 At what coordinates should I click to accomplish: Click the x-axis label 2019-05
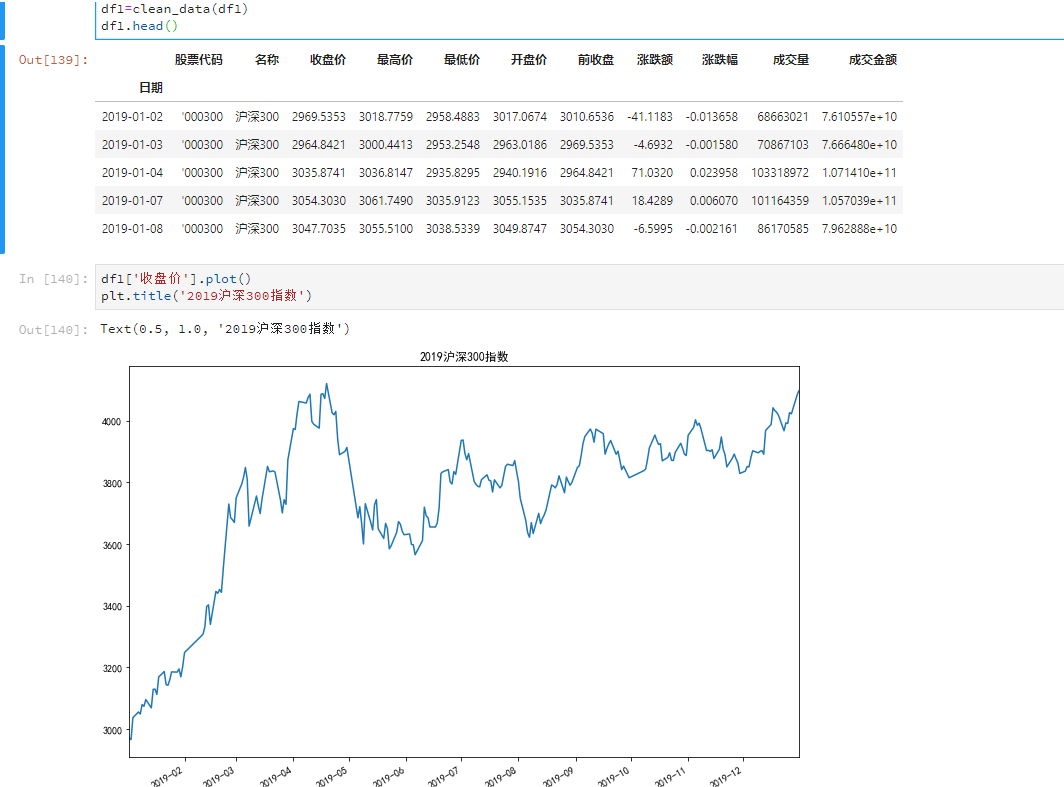pyautogui.click(x=331, y=776)
